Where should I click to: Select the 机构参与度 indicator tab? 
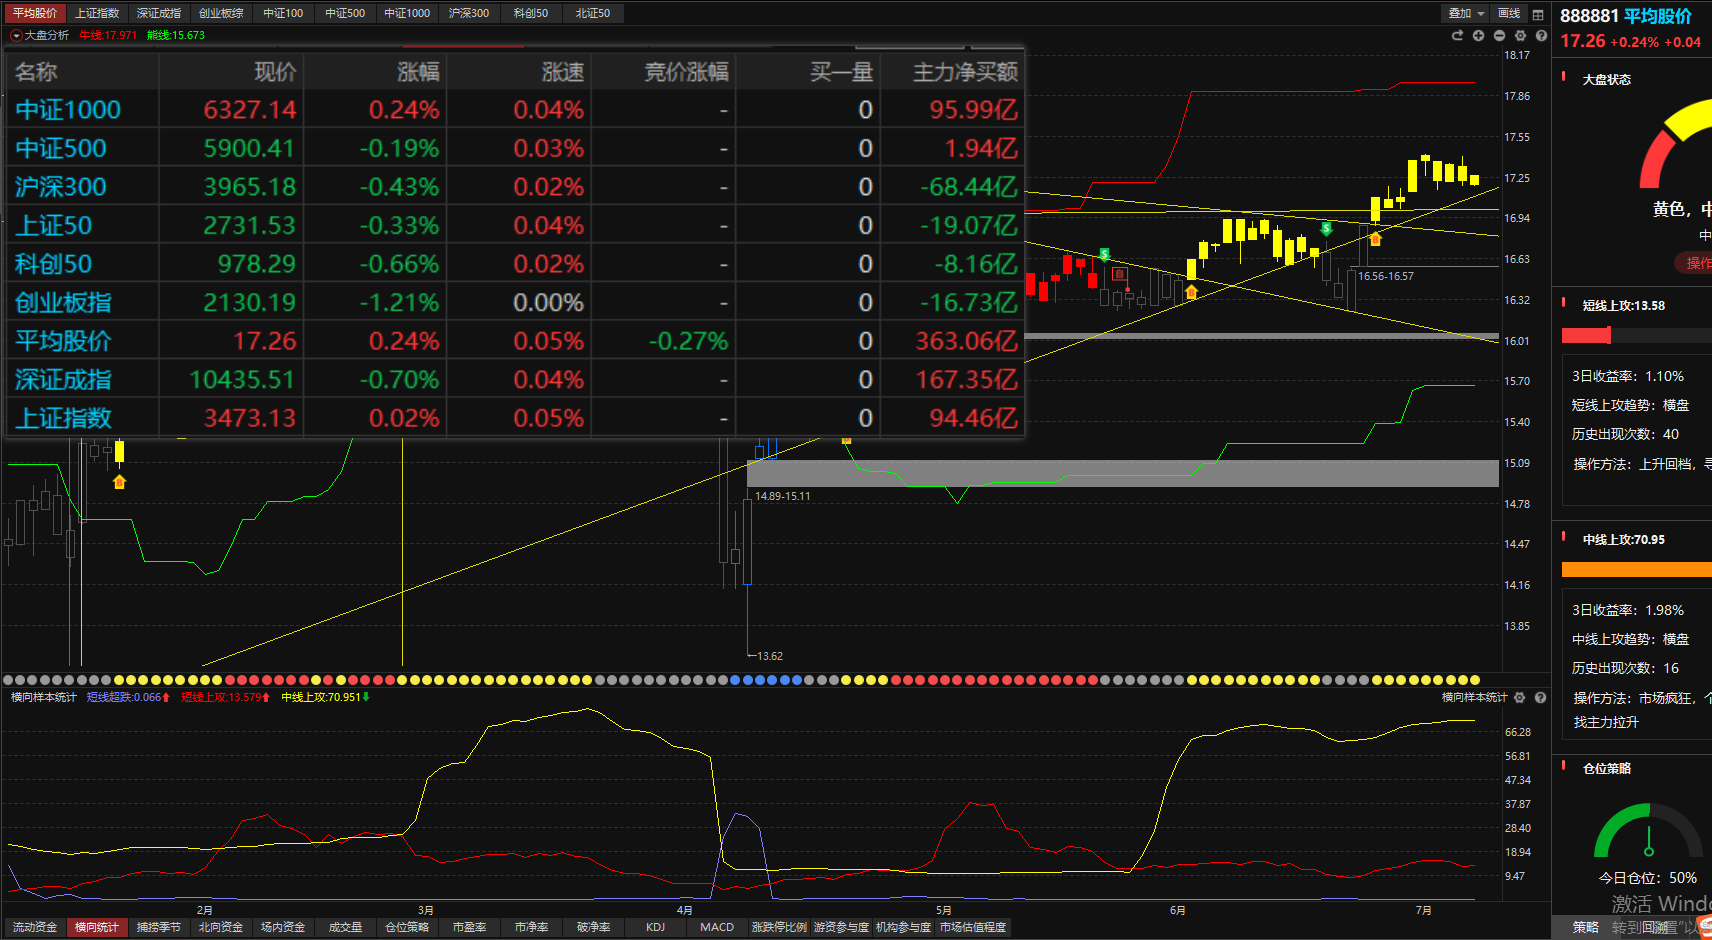pyautogui.click(x=903, y=927)
